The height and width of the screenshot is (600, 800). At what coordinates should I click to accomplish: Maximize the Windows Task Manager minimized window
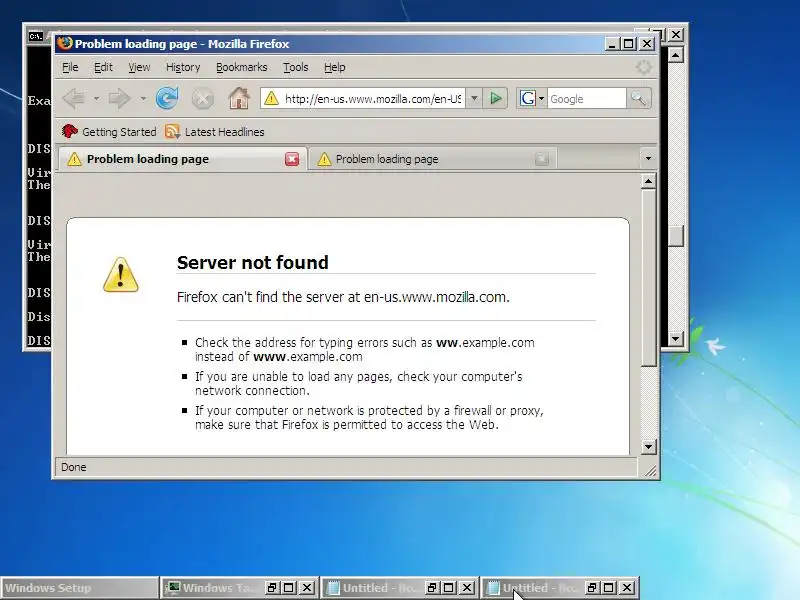pyautogui.click(x=289, y=588)
